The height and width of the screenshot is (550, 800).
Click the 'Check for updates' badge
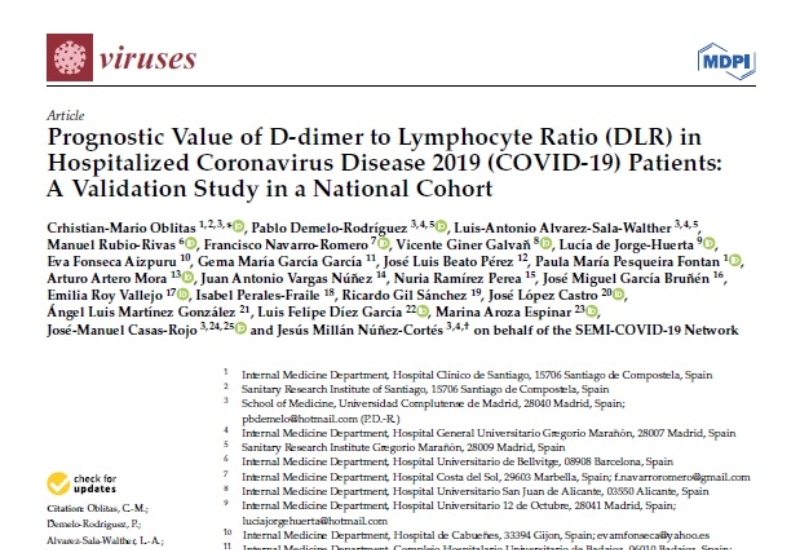[82, 483]
